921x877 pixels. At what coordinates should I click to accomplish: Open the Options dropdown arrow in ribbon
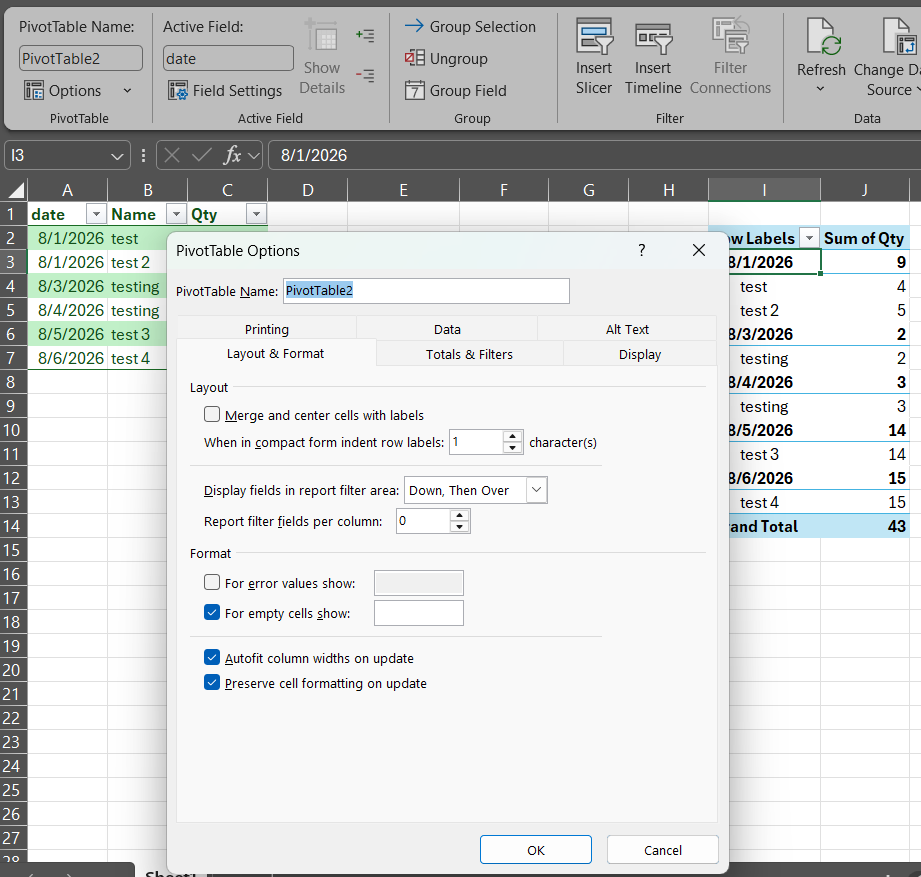click(x=127, y=90)
